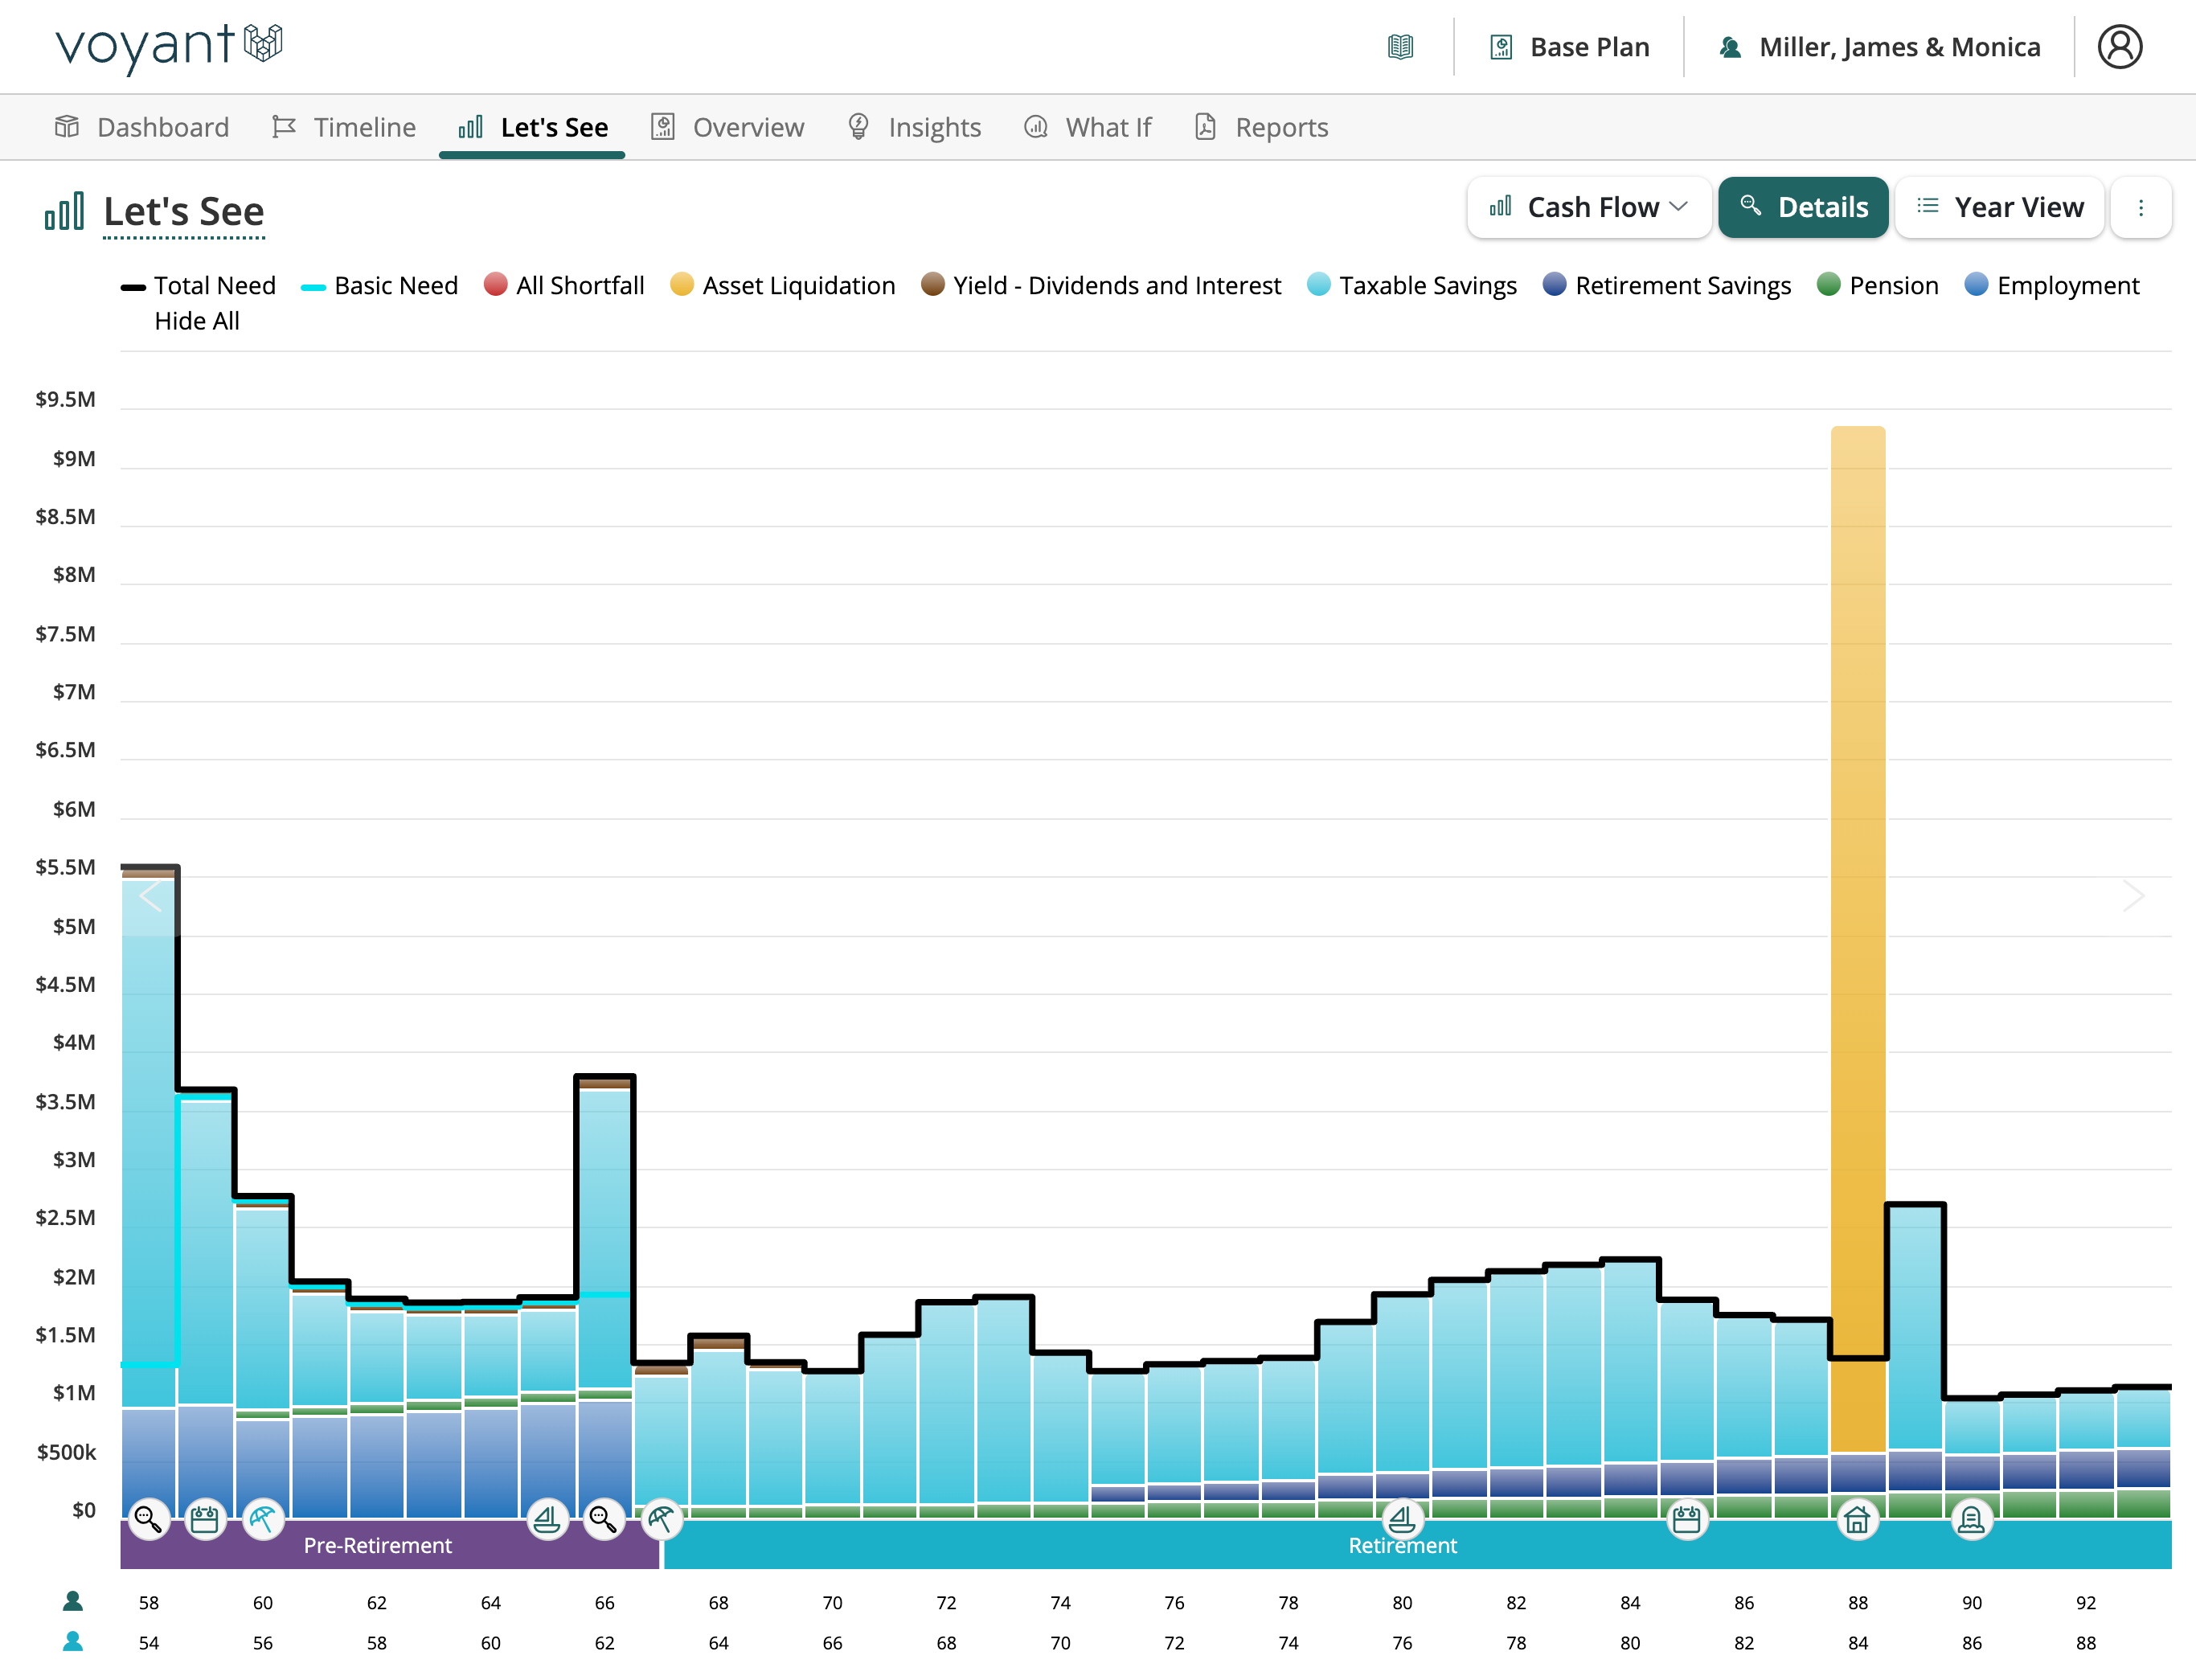Image resolution: width=2196 pixels, height=1680 pixels.
Task: Open the three-dot more options menu
Action: click(2140, 208)
